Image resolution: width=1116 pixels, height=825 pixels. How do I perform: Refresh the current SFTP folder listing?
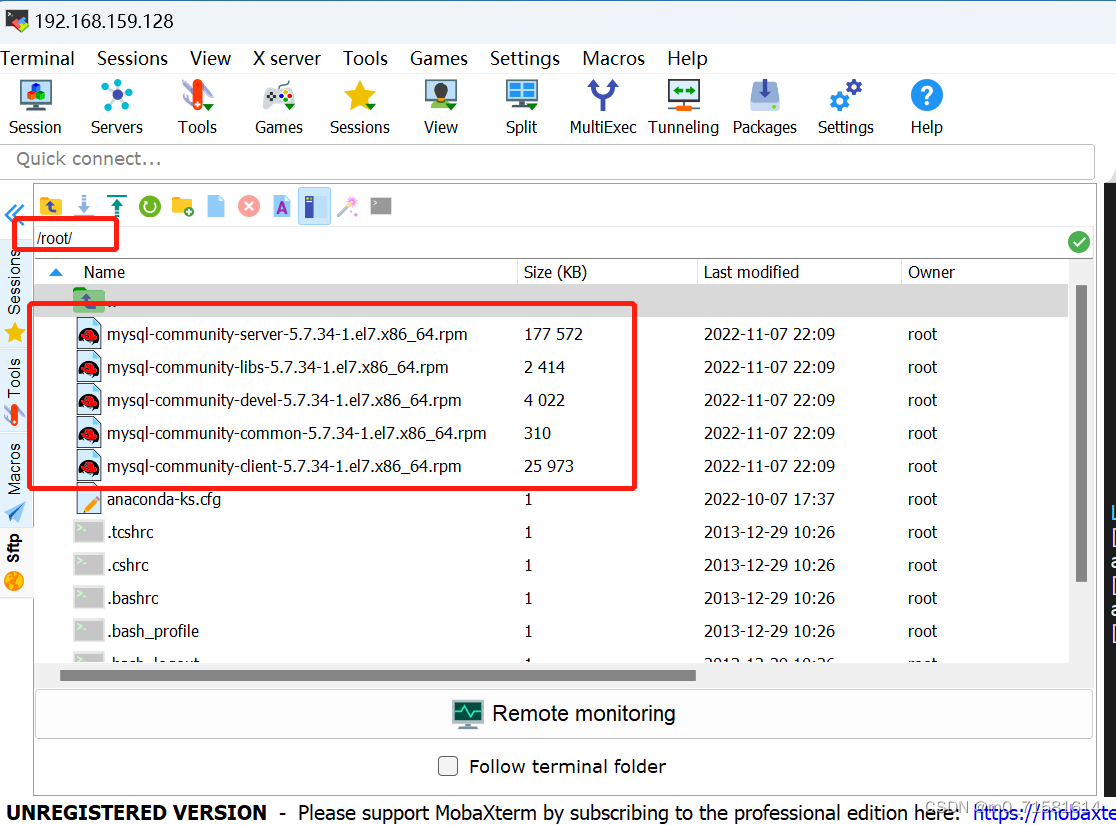coord(150,206)
